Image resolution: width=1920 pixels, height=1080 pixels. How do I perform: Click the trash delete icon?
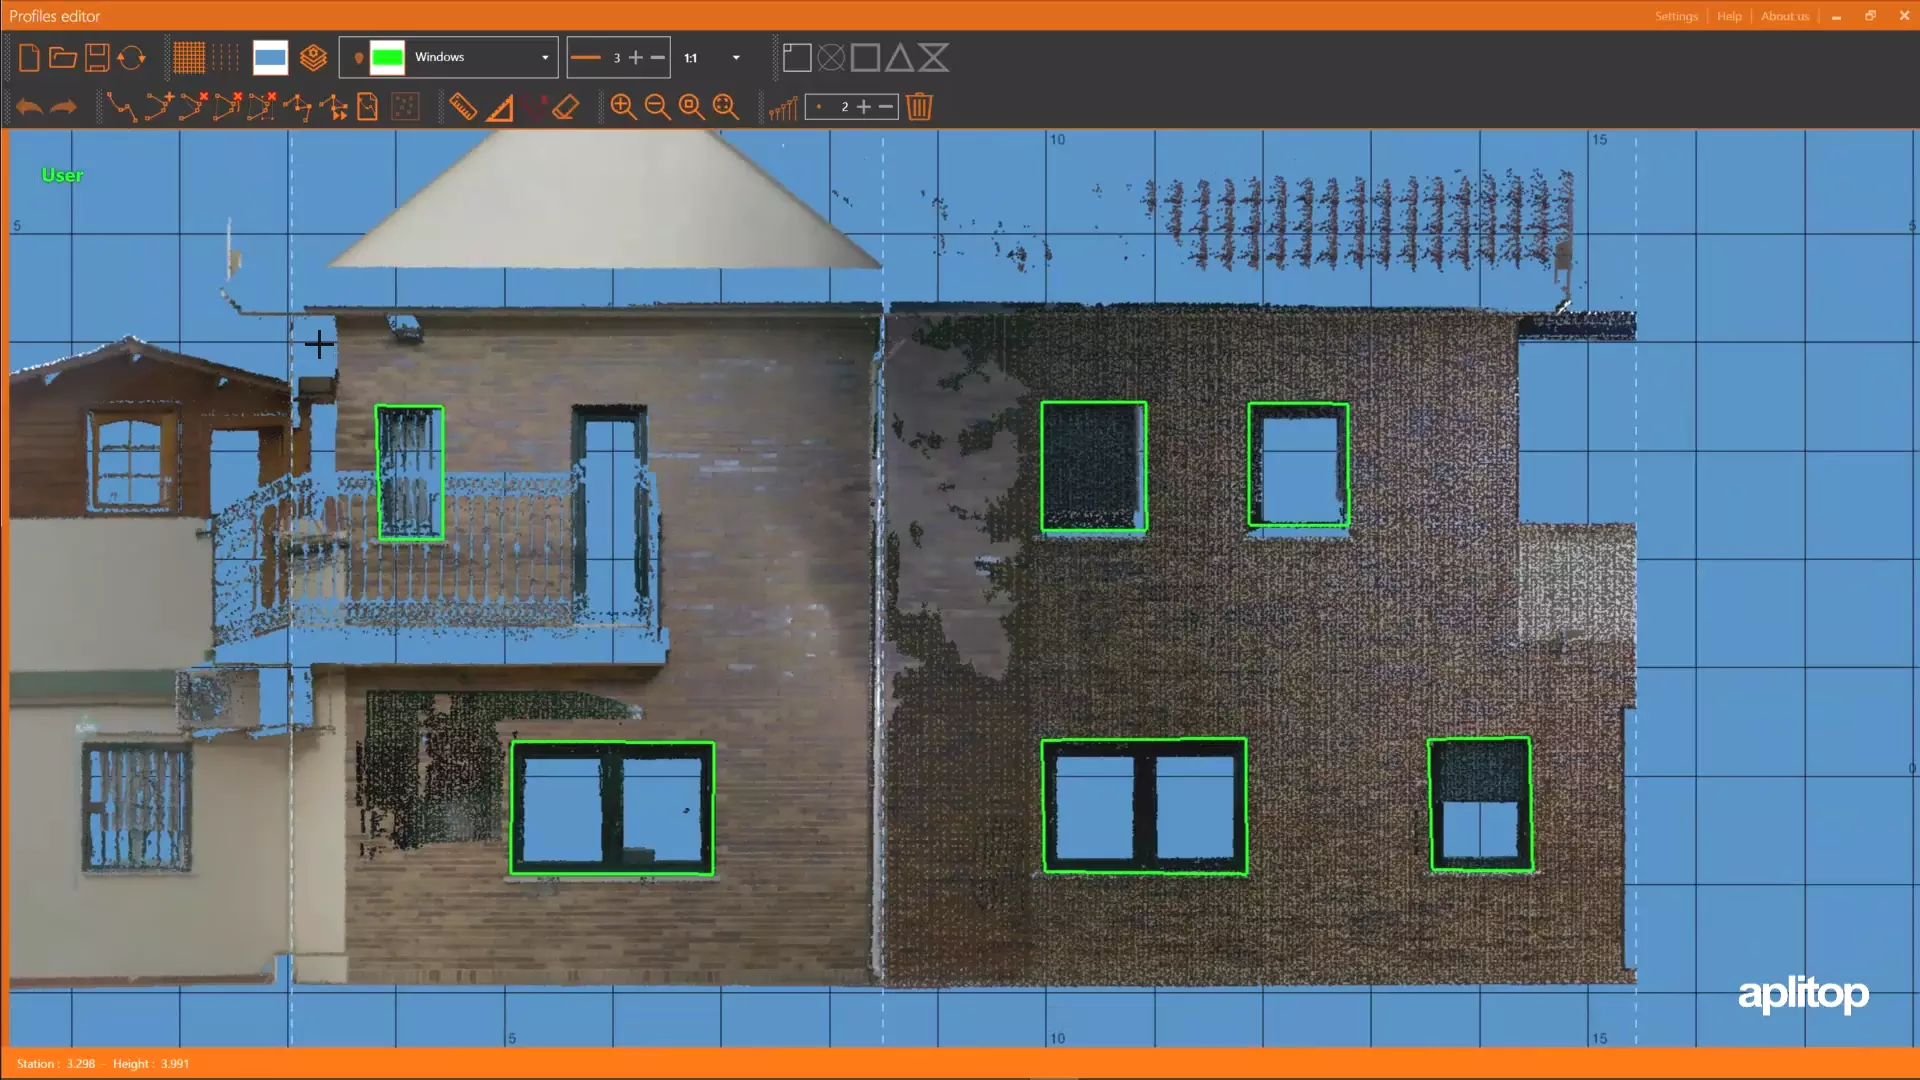(920, 107)
